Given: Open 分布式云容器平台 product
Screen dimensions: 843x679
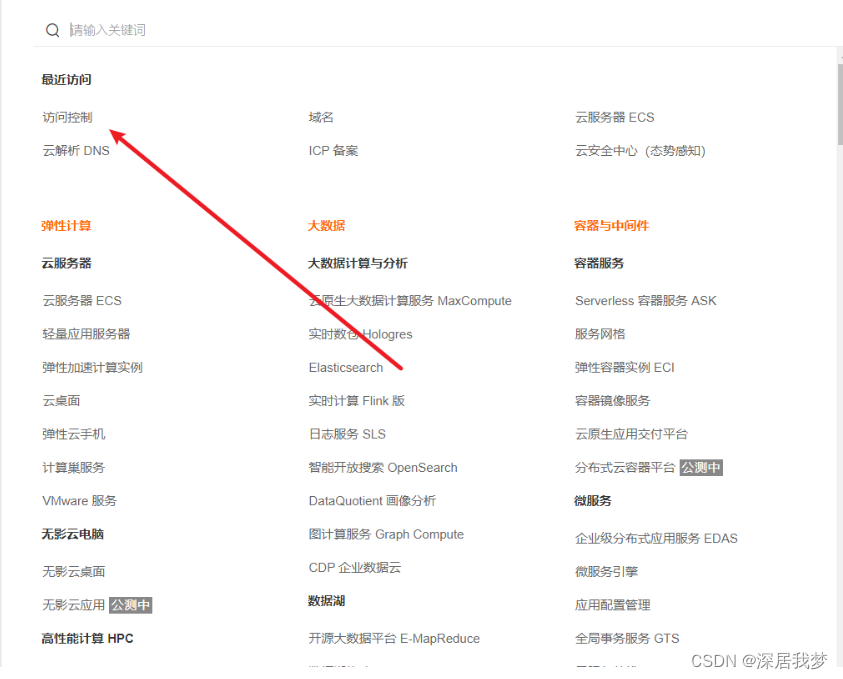Looking at the screenshot, I should (625, 467).
